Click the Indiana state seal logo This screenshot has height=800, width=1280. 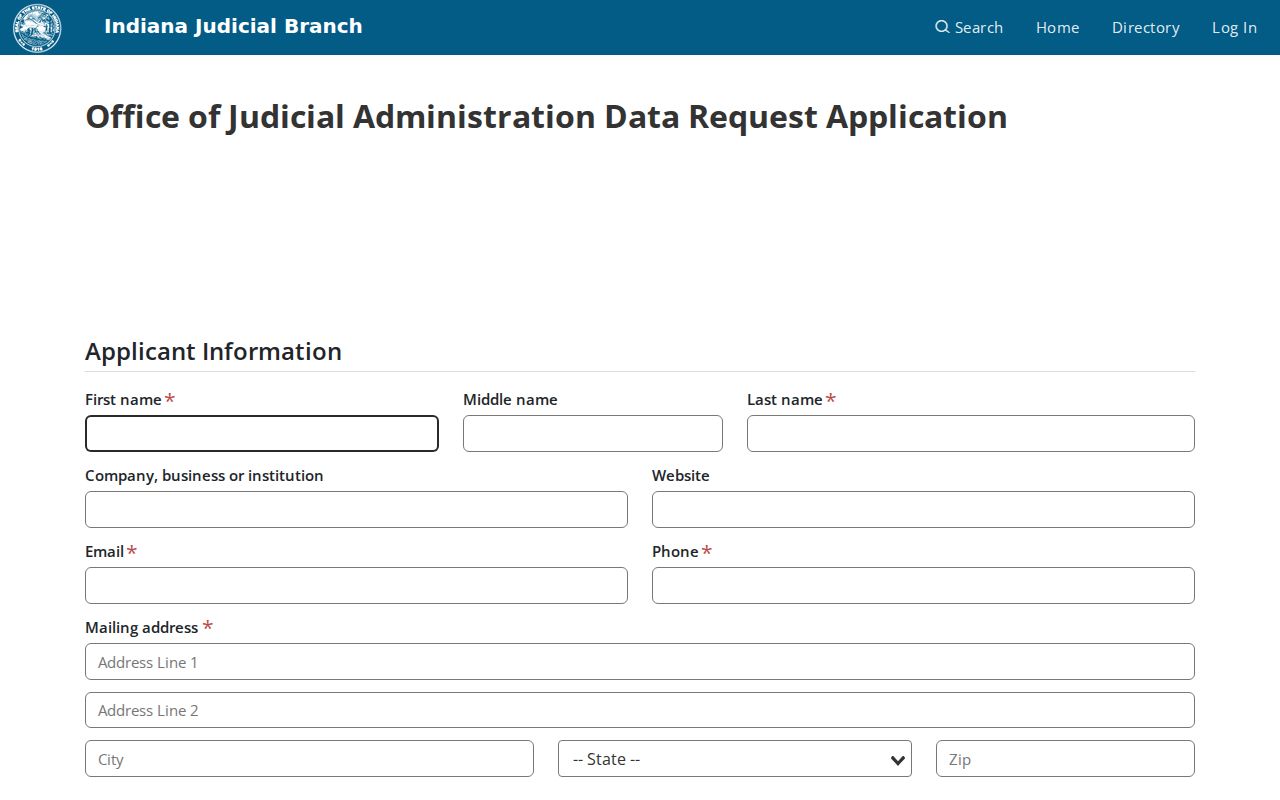(x=37, y=28)
